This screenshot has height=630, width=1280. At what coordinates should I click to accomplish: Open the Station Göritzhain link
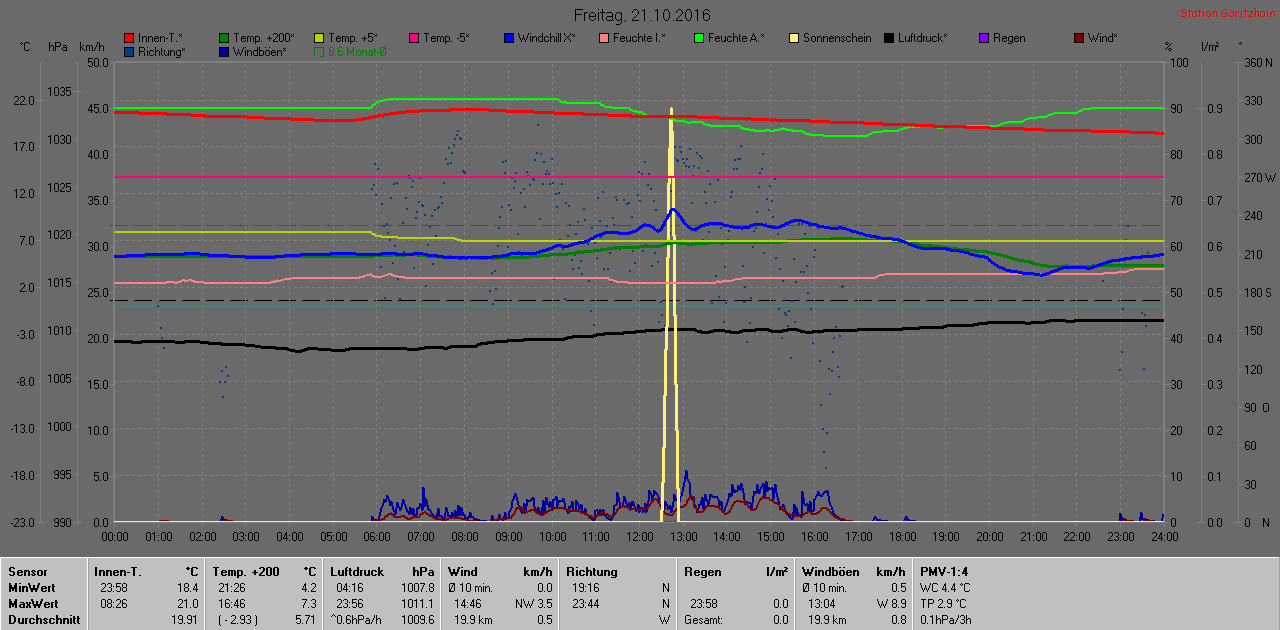coord(1225,13)
